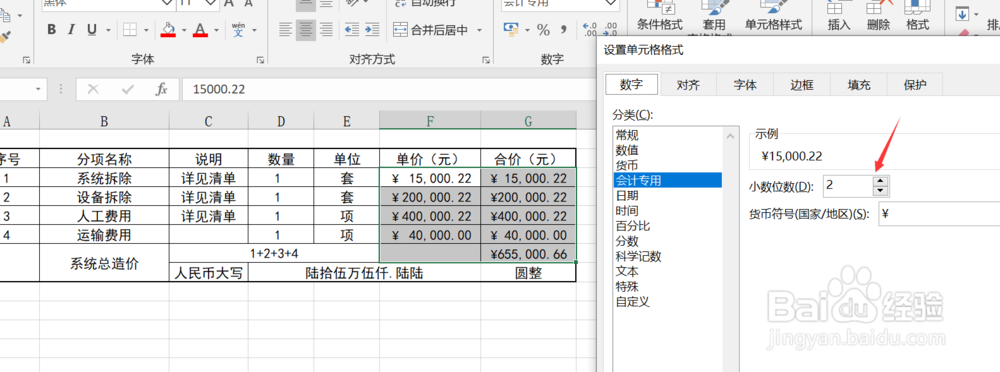Center text horizontally
The width and height of the screenshot is (1000, 372).
pos(305,29)
